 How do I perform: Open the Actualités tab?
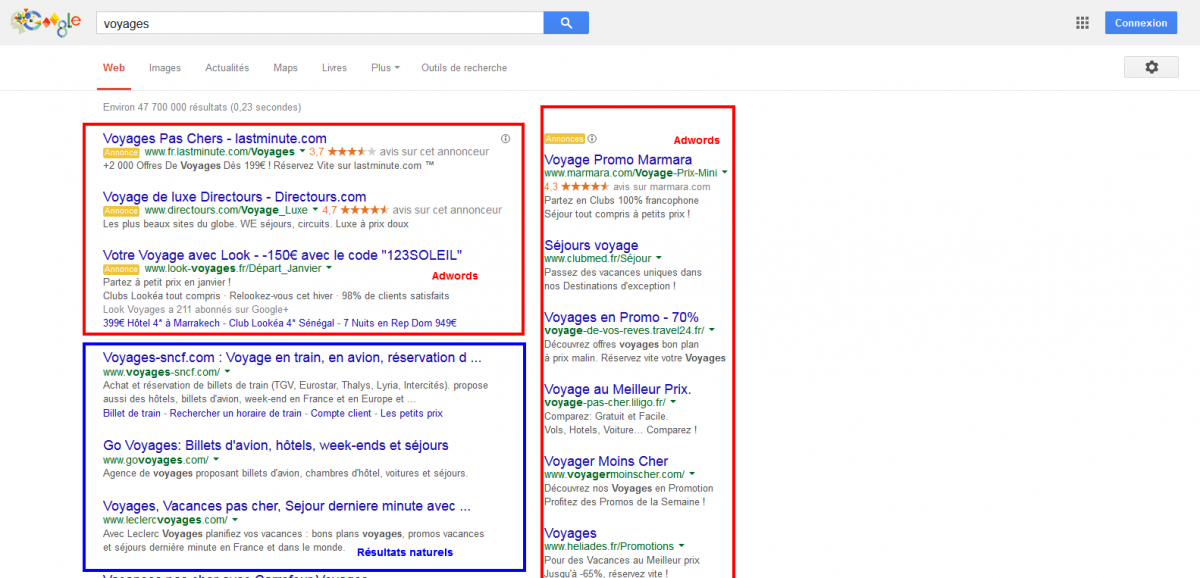tap(227, 68)
